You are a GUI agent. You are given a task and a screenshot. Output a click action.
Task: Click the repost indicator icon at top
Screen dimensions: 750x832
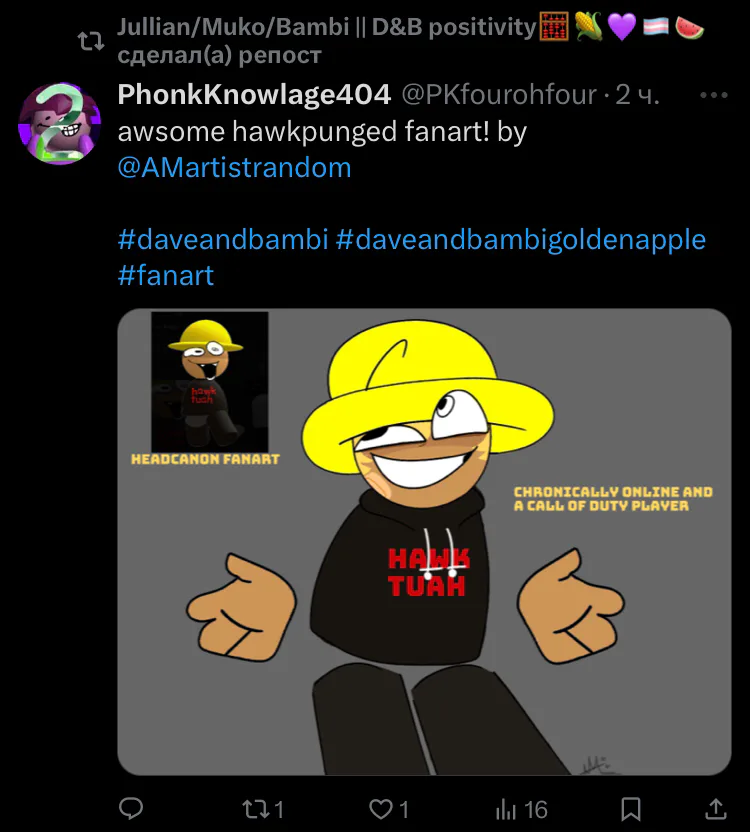tap(91, 41)
